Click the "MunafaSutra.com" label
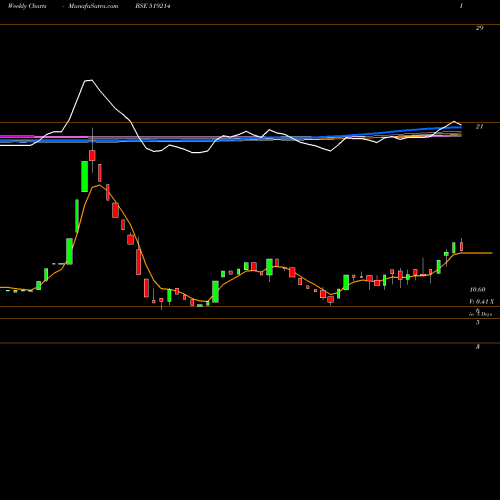500x500 pixels. [93, 6]
